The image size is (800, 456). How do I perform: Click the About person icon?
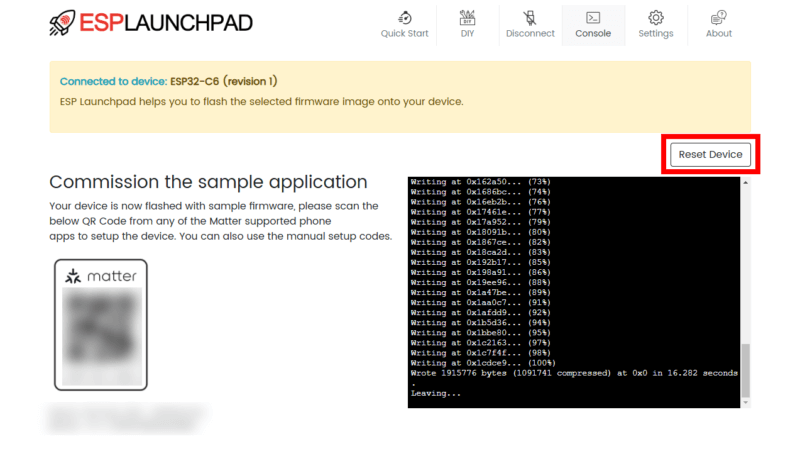click(718, 17)
